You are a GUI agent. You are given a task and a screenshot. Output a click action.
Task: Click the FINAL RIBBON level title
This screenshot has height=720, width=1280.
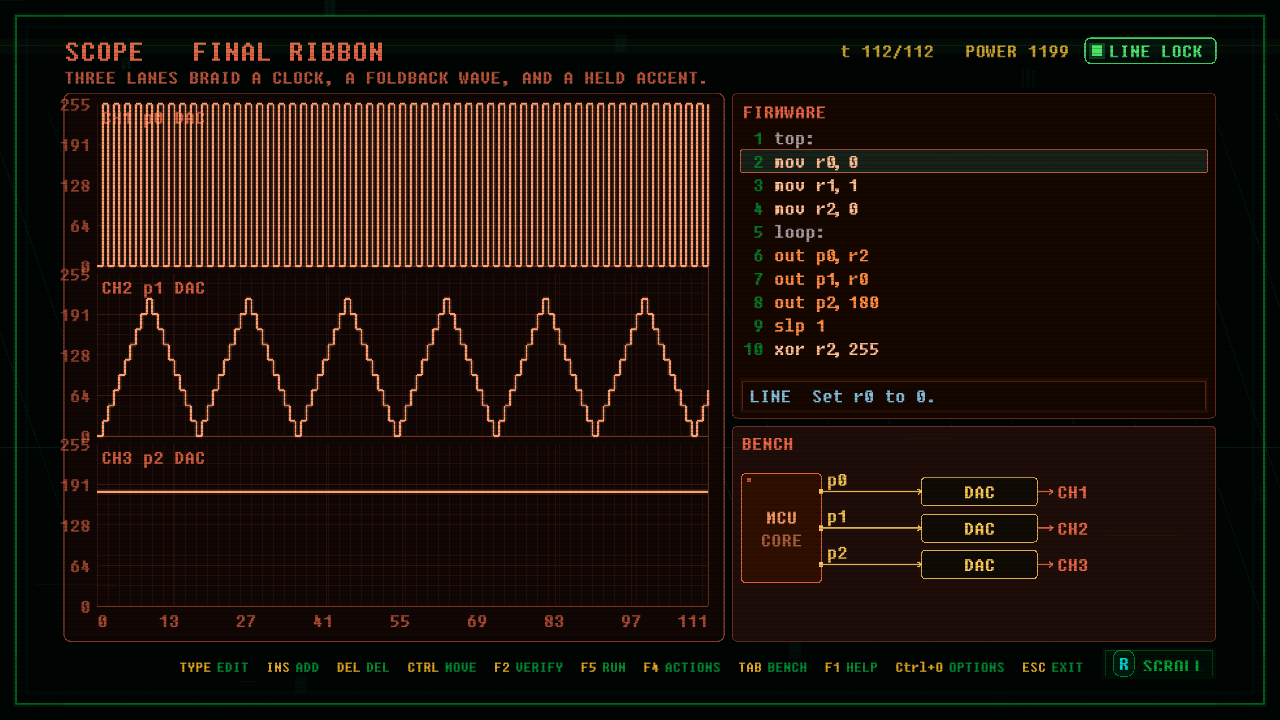click(288, 52)
